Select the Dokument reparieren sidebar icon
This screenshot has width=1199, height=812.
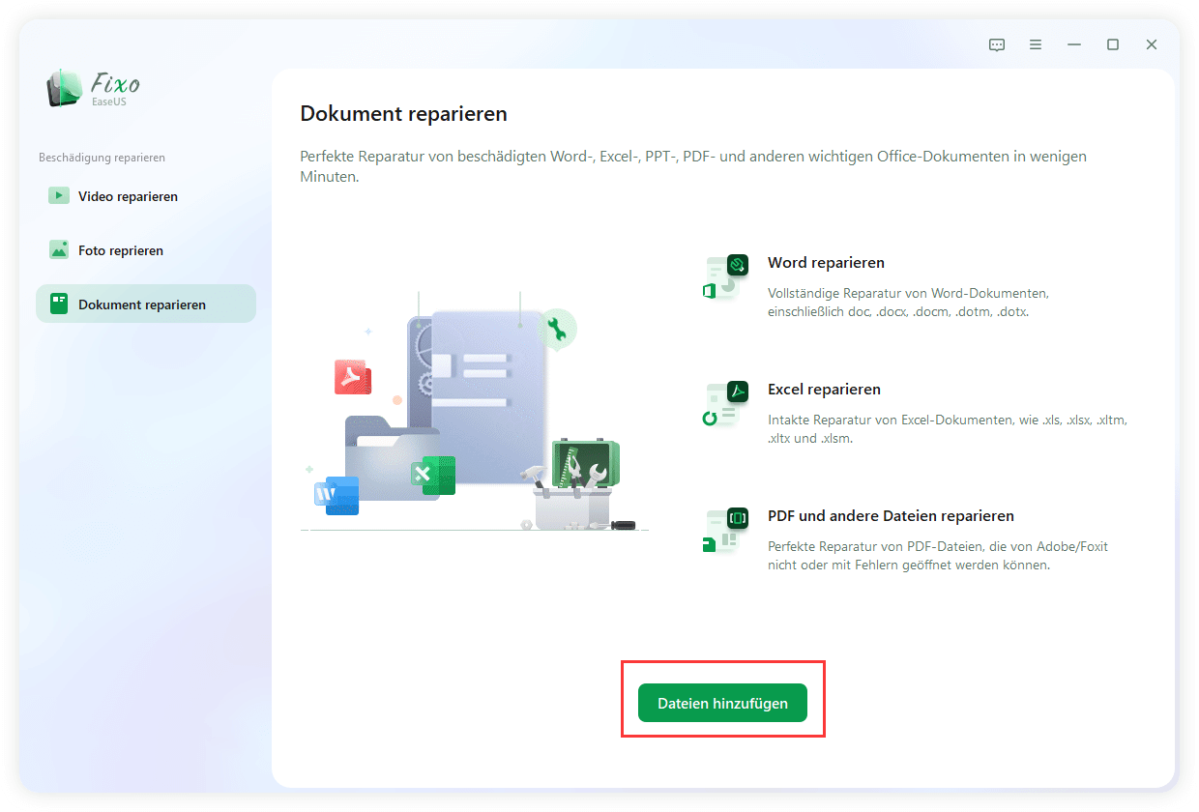(x=58, y=303)
